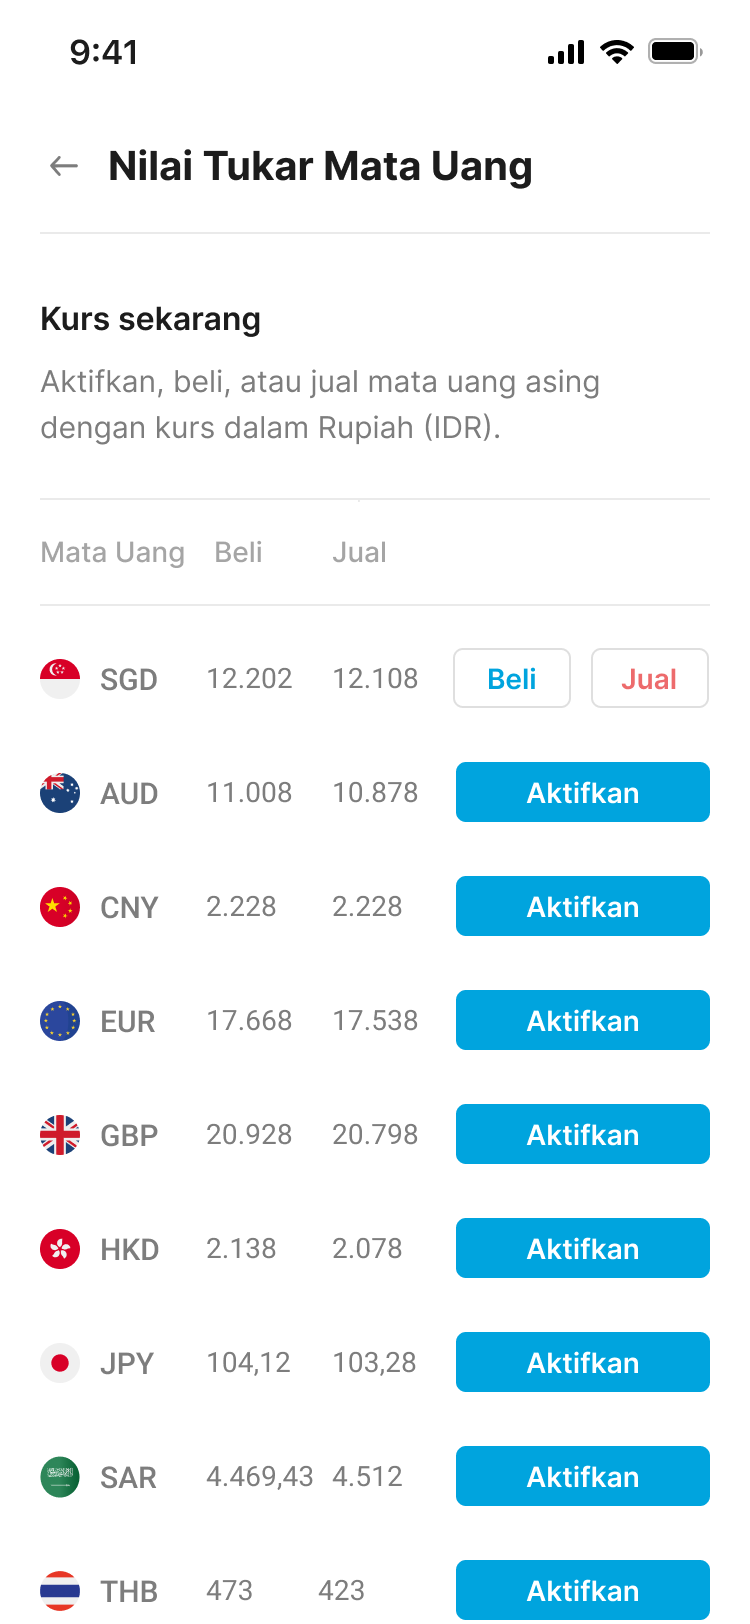Activate the JPY currency
This screenshot has height=1624, width=750.
[582, 1363]
